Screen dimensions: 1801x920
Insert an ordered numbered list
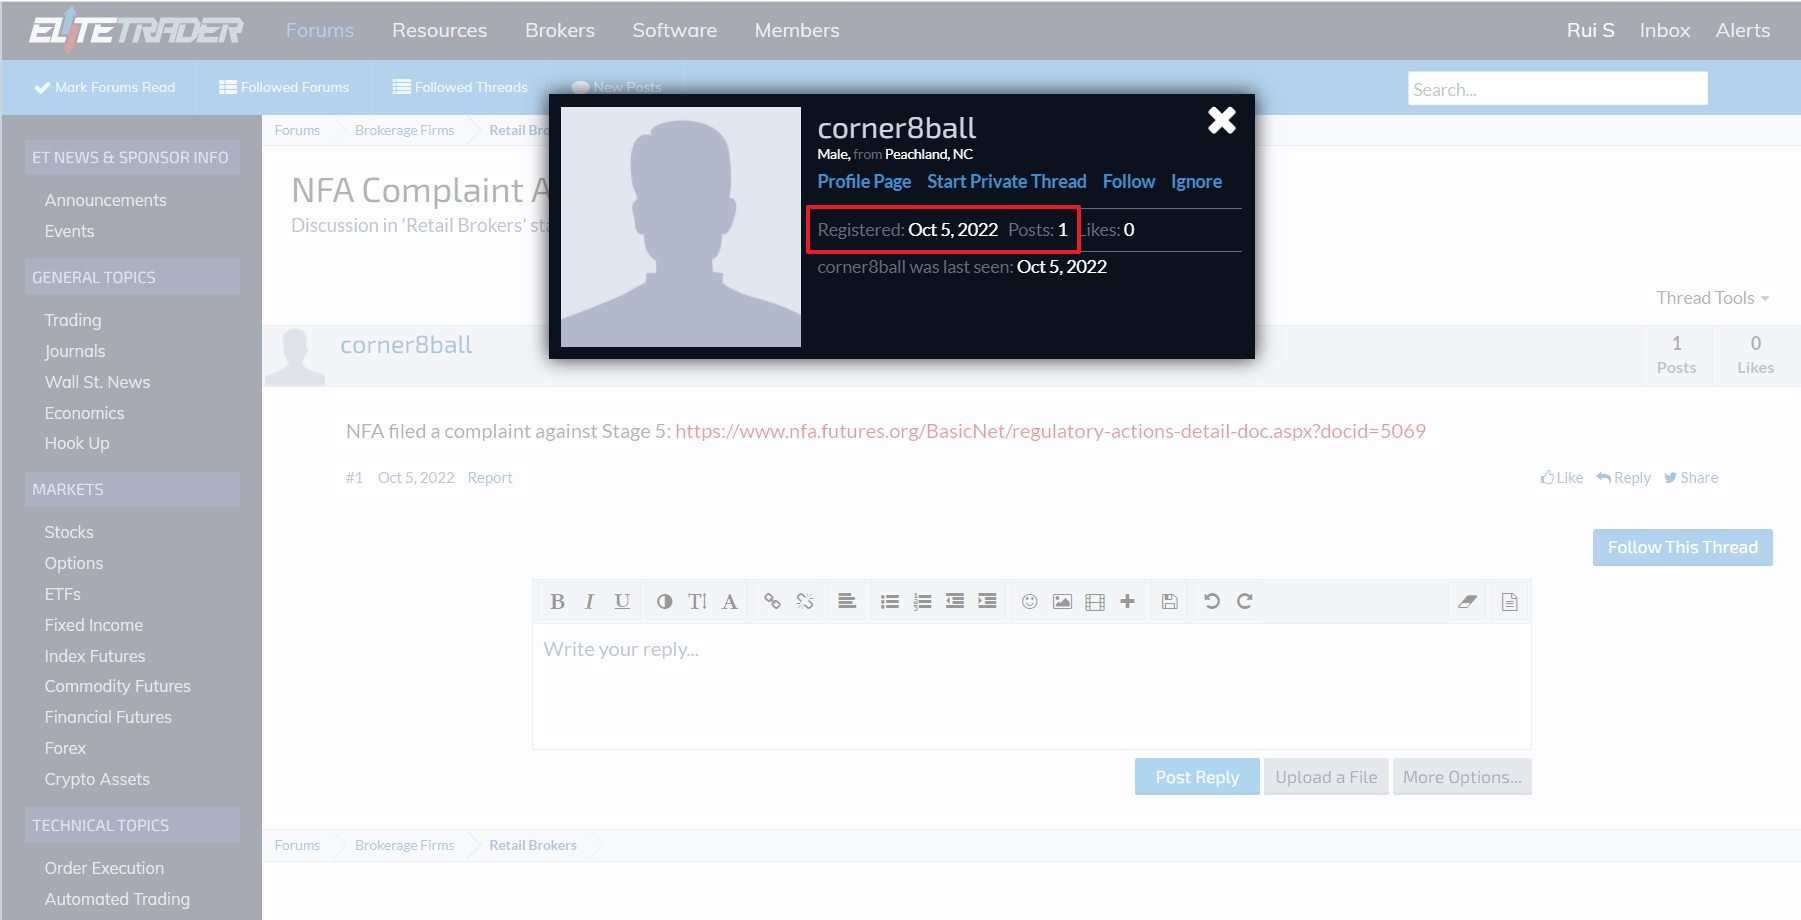(922, 601)
